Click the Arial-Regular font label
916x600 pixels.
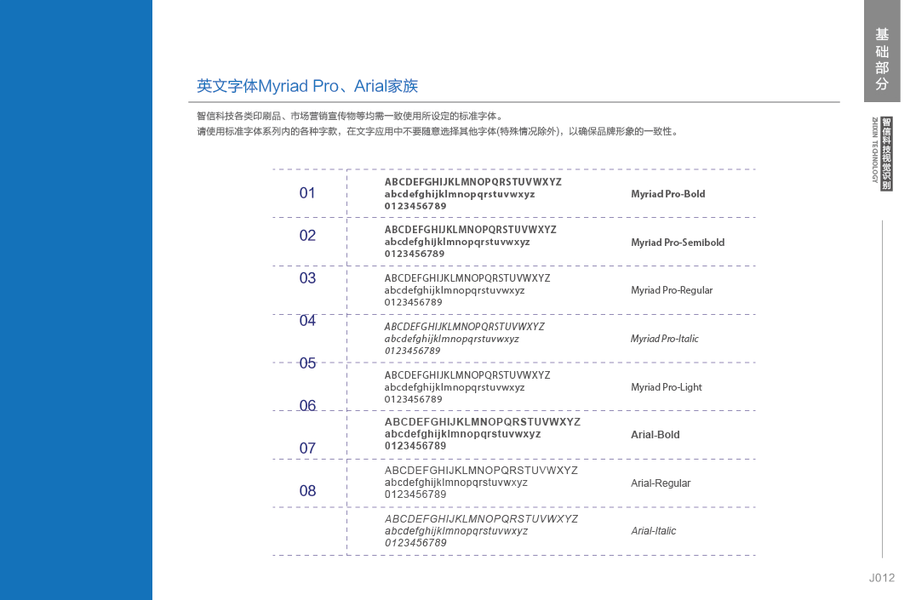click(660, 483)
